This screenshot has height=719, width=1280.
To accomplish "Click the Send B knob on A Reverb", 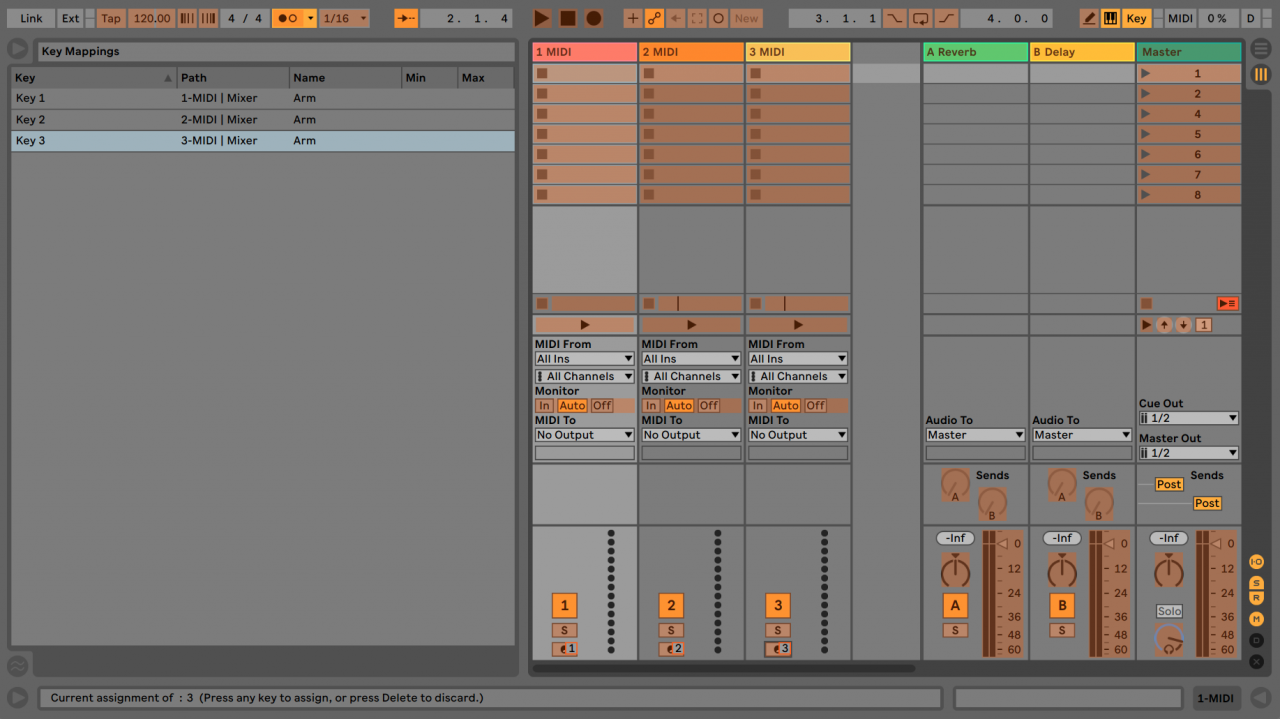I will click(991, 503).
